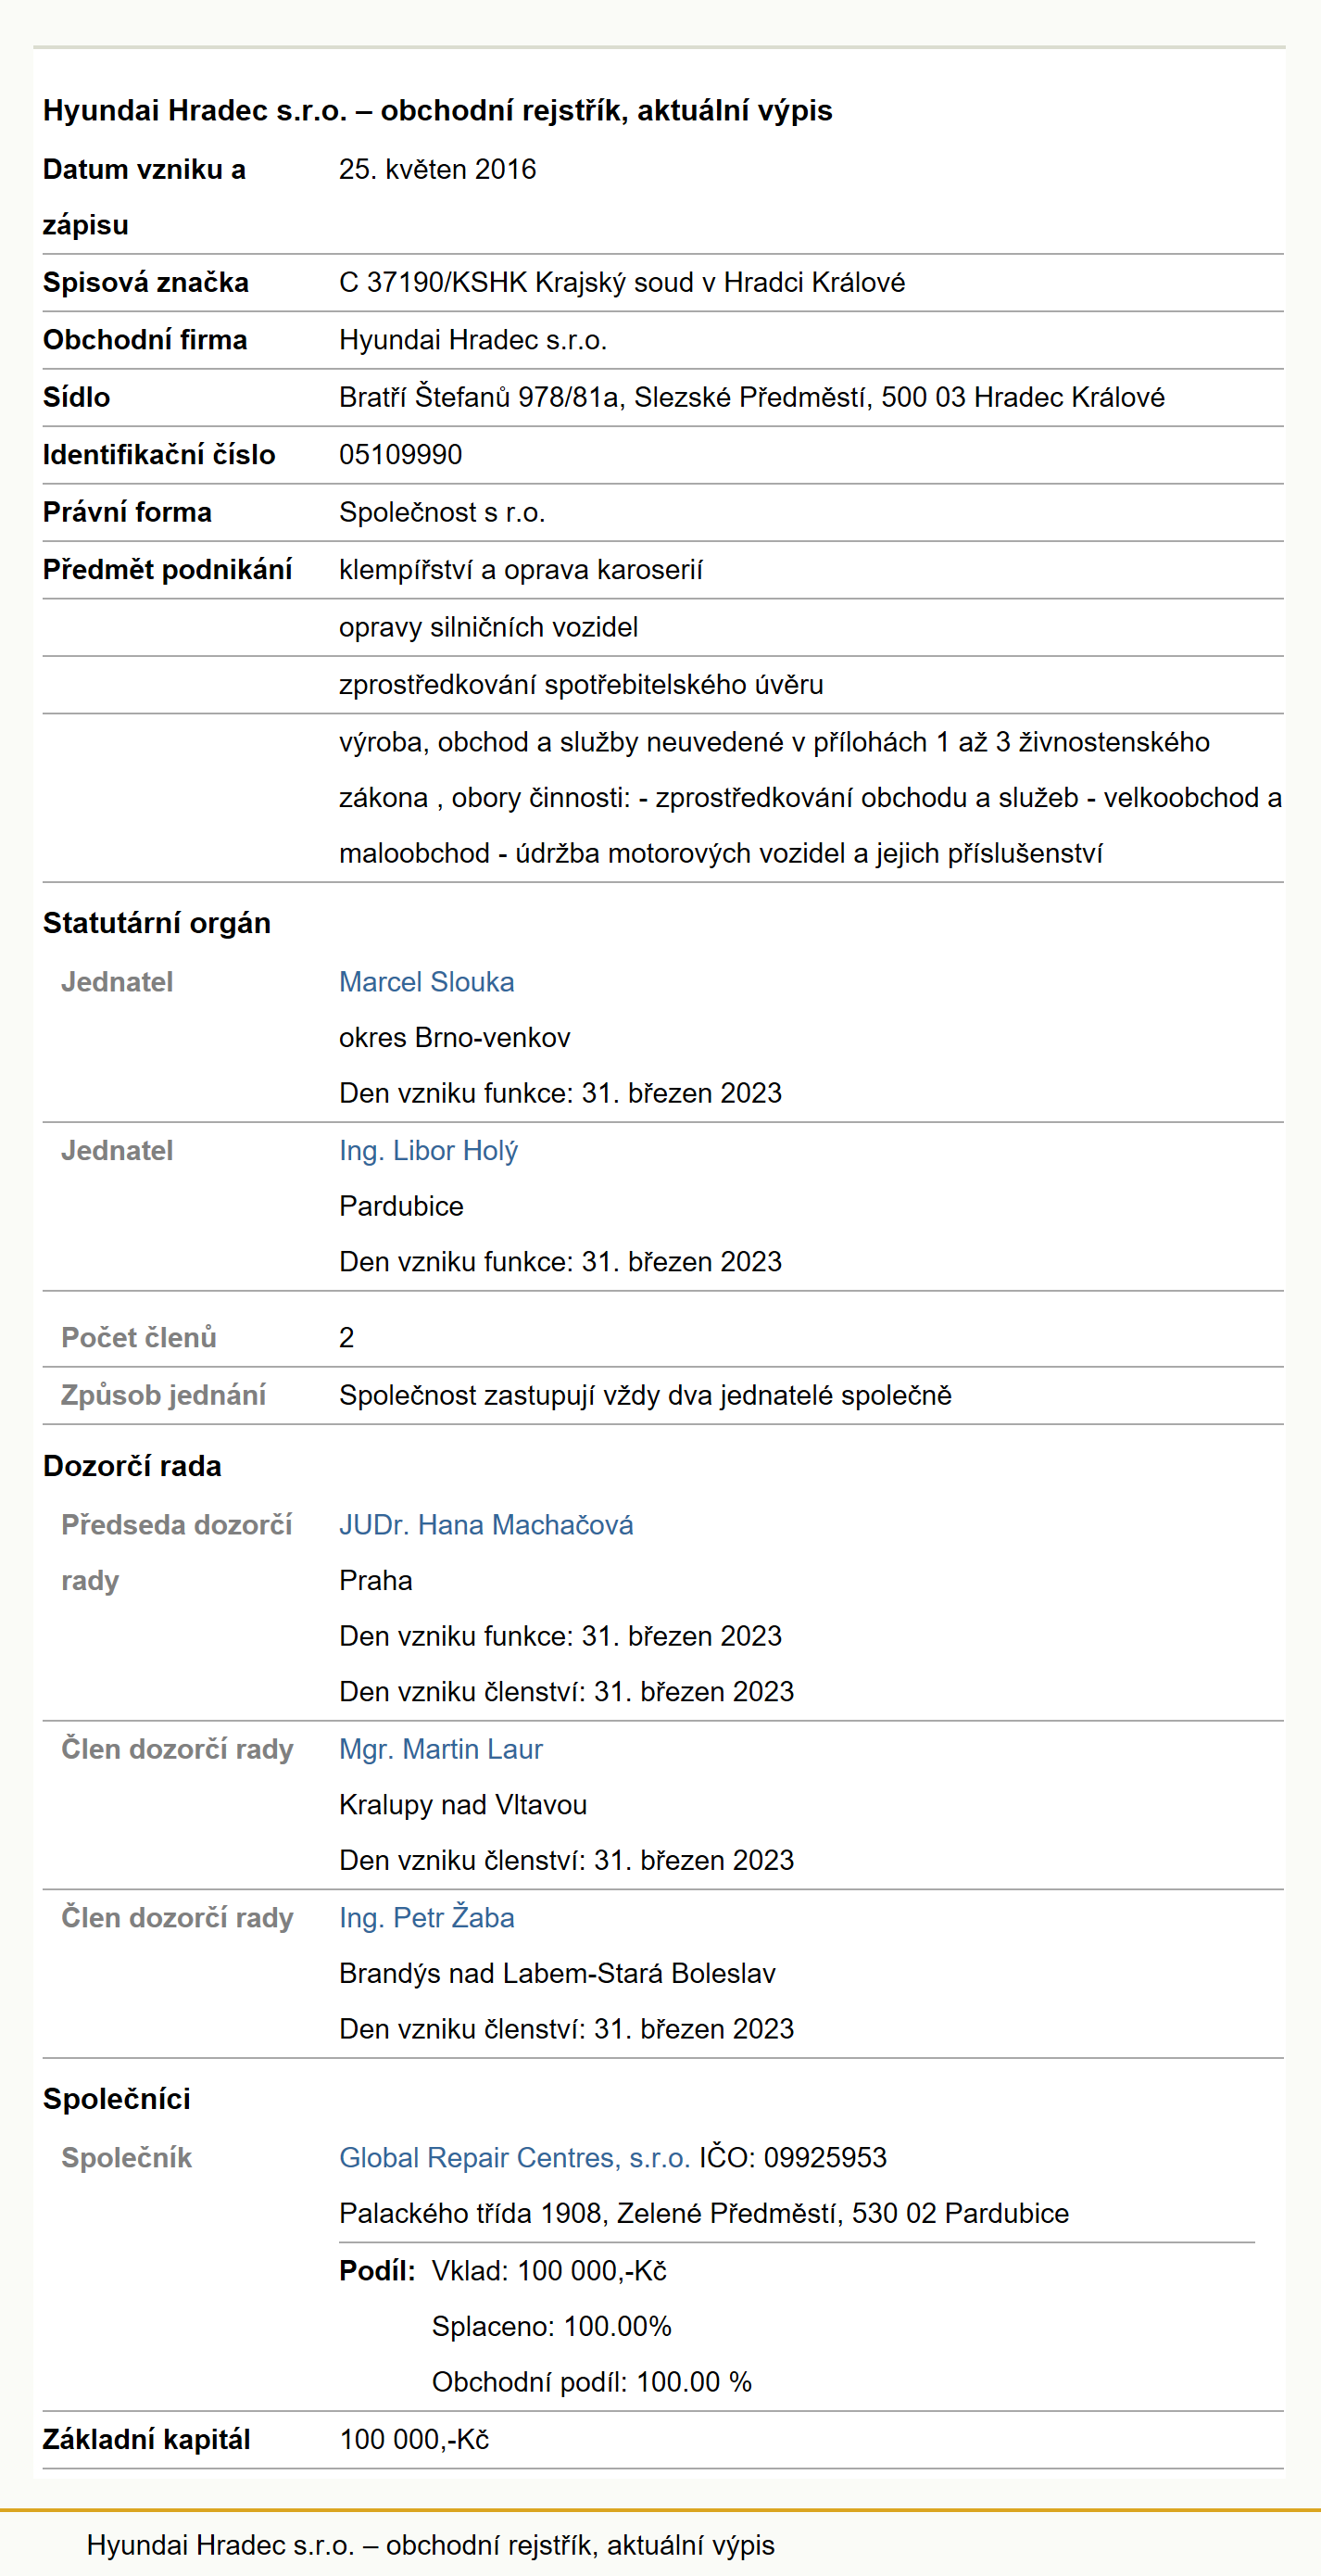The width and height of the screenshot is (1321, 2576).
Task: Click the Obchodní podíl 100.00 % text
Action: [591, 2382]
